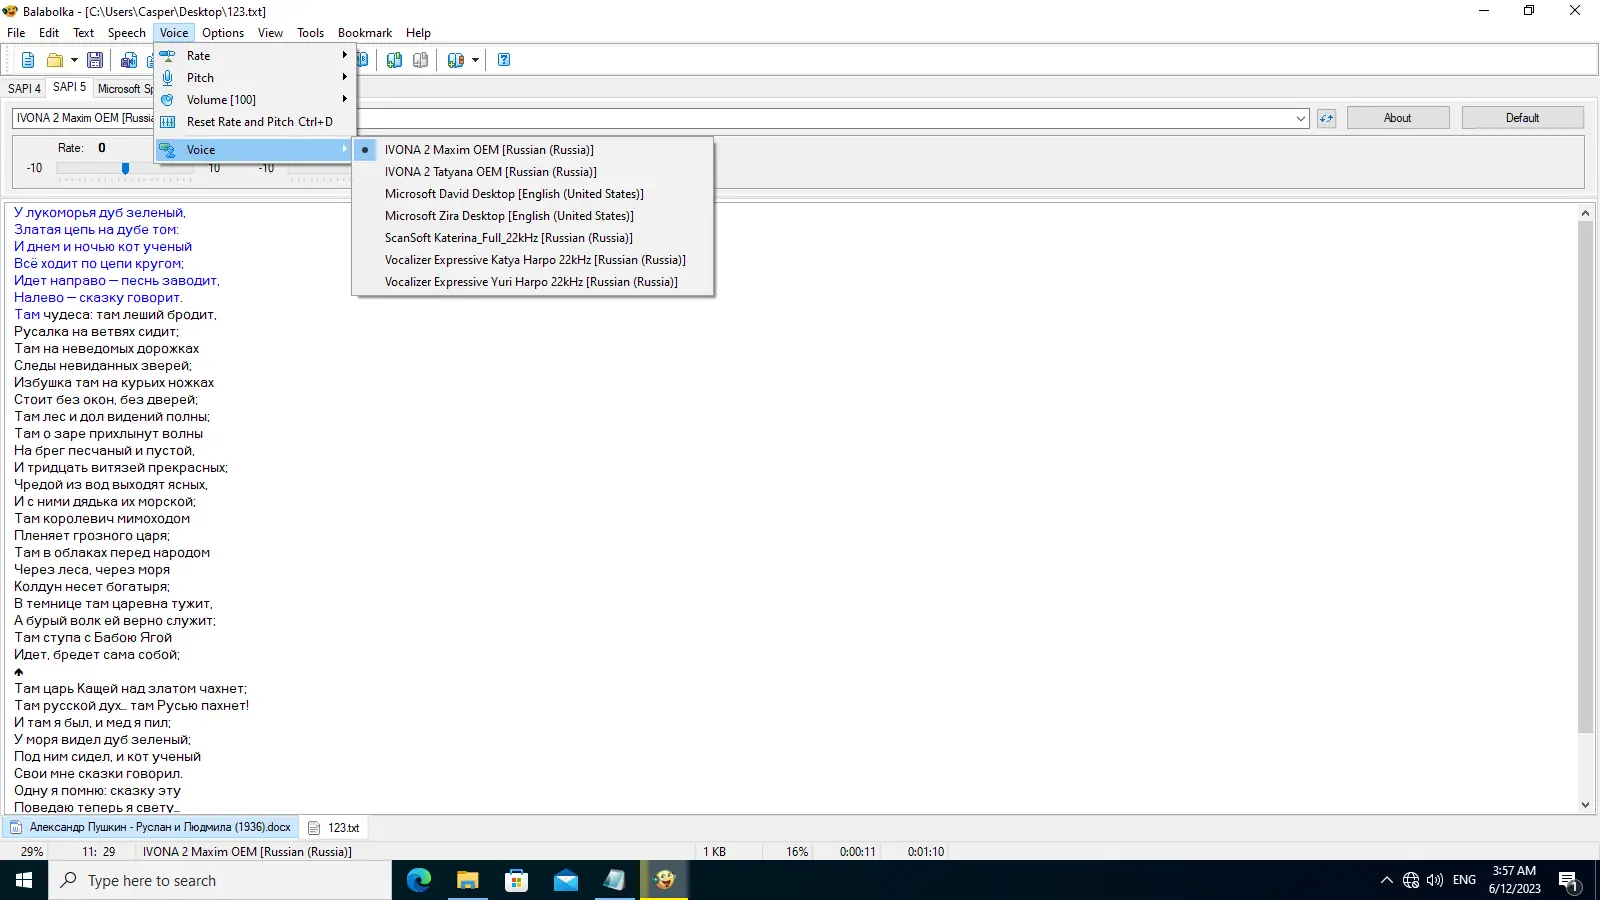Open the Edit menu
This screenshot has height=900, width=1600.
click(x=49, y=33)
